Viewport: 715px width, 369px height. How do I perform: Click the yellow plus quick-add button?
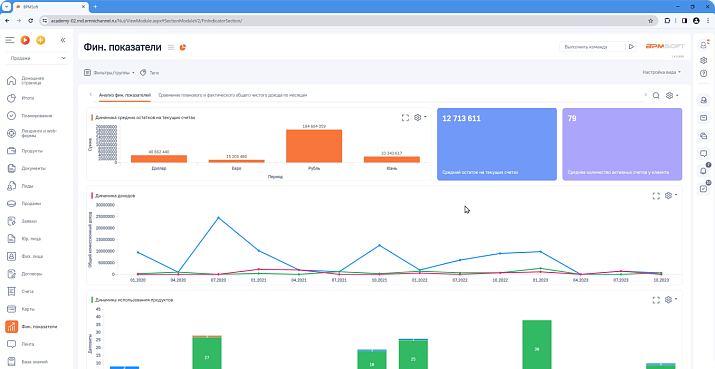tap(41, 40)
